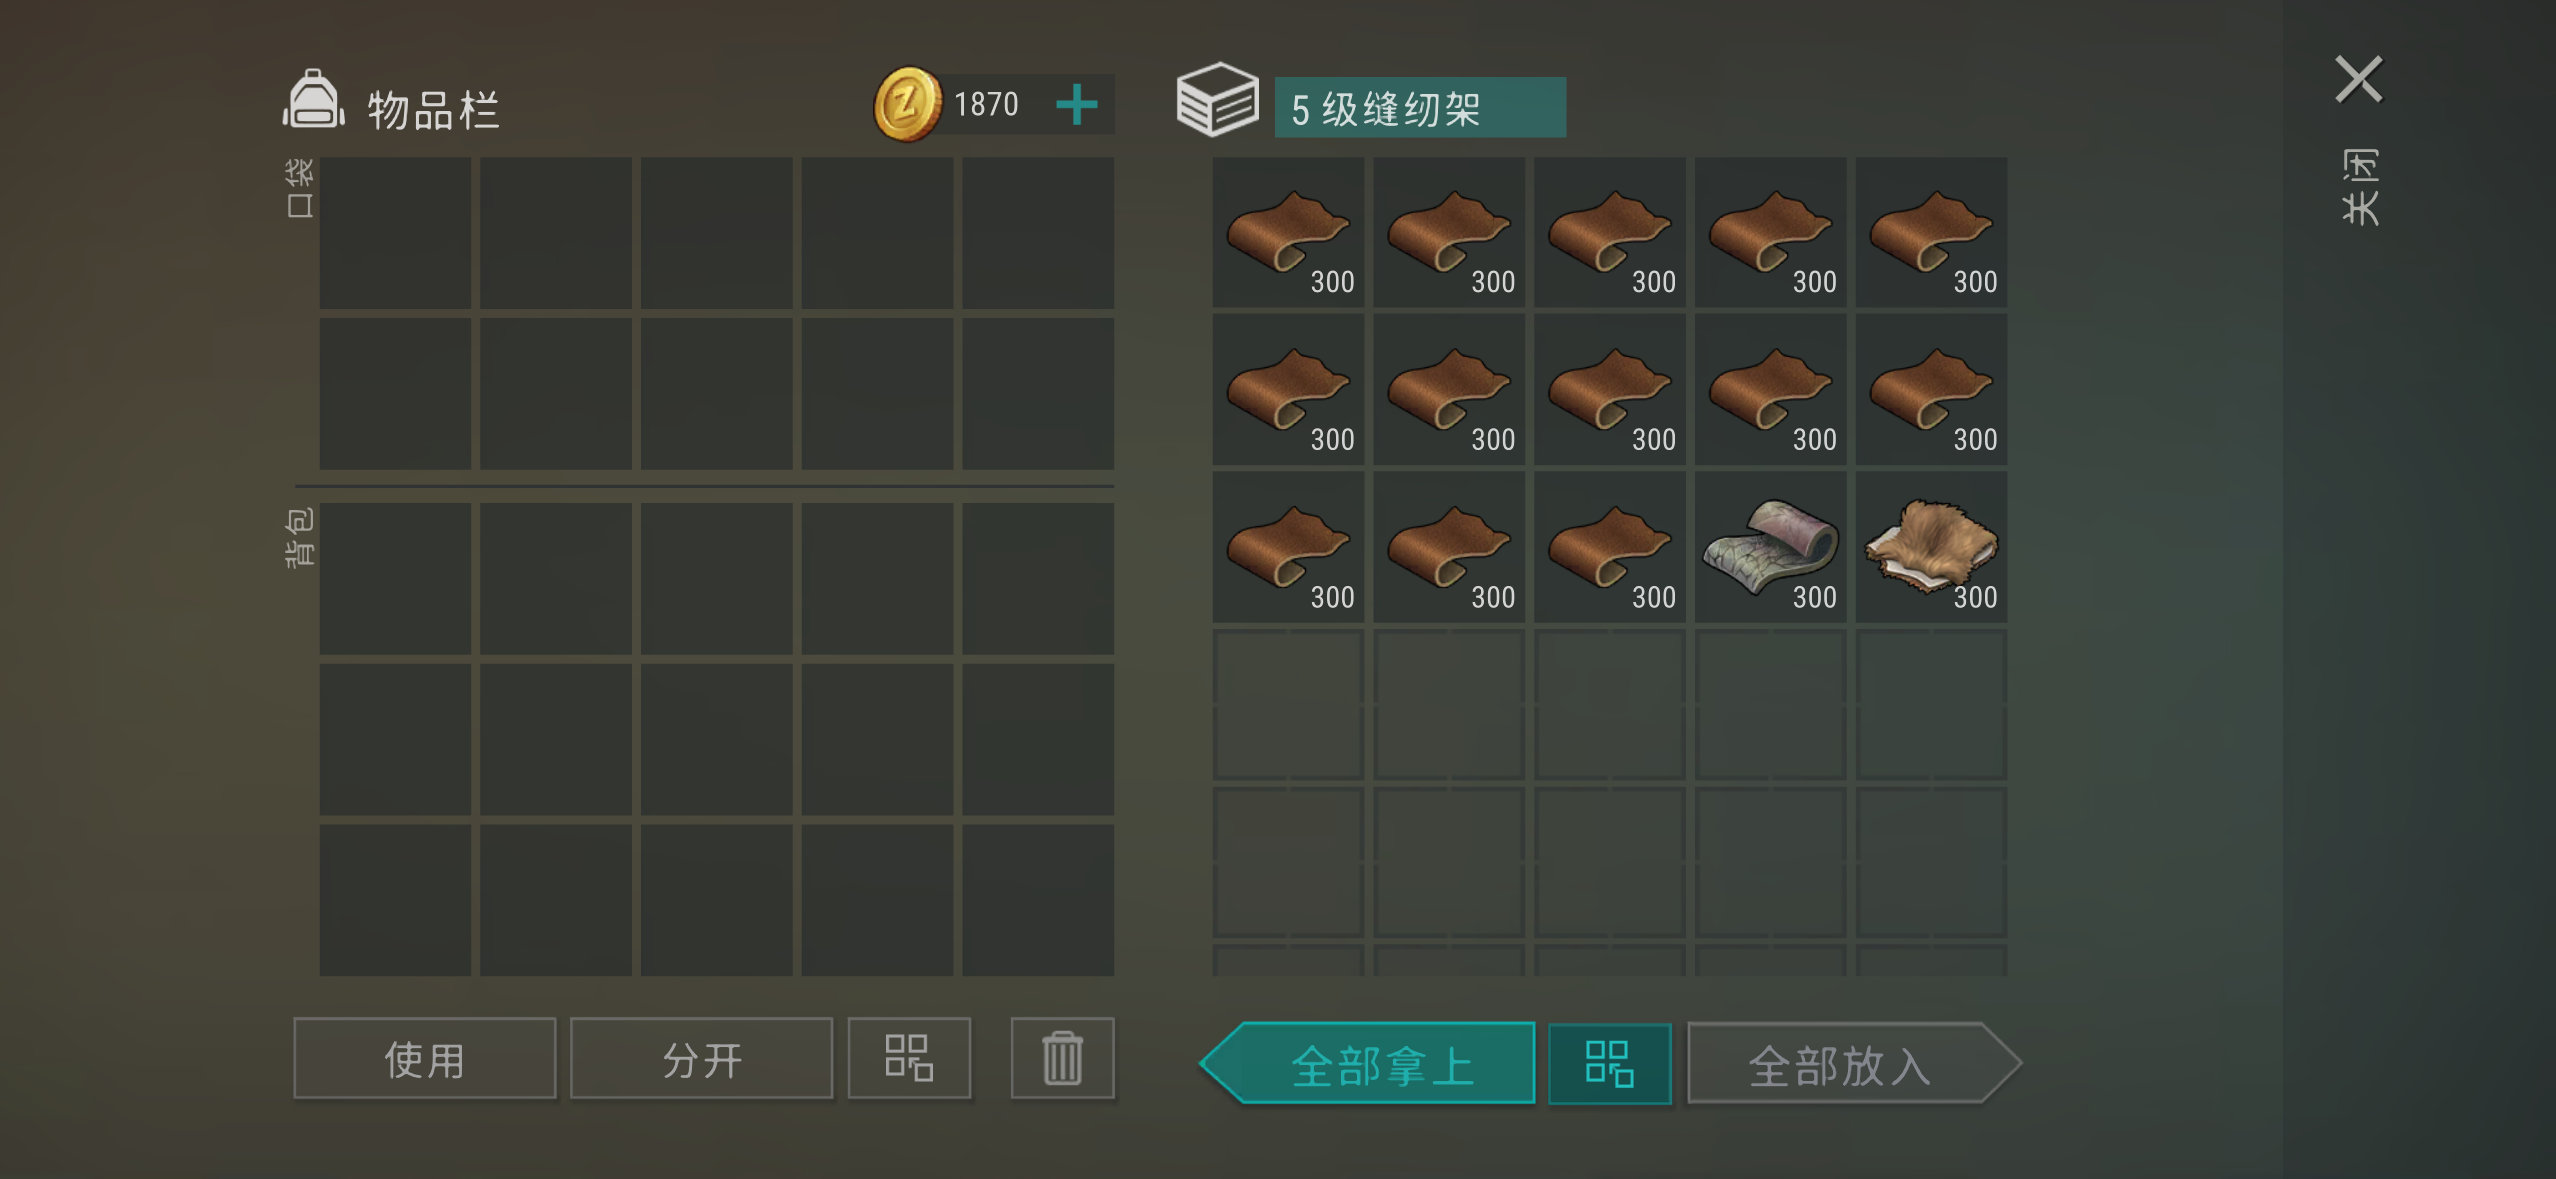This screenshot has width=2556, height=1179.
Task: Sort storage with the teal grid button
Action: tap(1609, 1063)
